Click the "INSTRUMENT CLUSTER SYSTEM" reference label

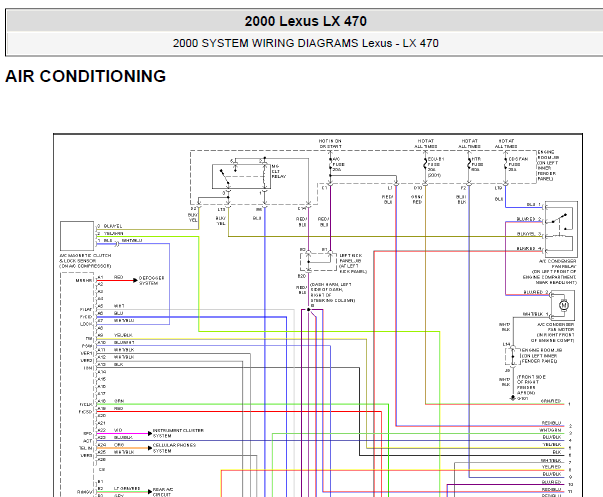(178, 433)
